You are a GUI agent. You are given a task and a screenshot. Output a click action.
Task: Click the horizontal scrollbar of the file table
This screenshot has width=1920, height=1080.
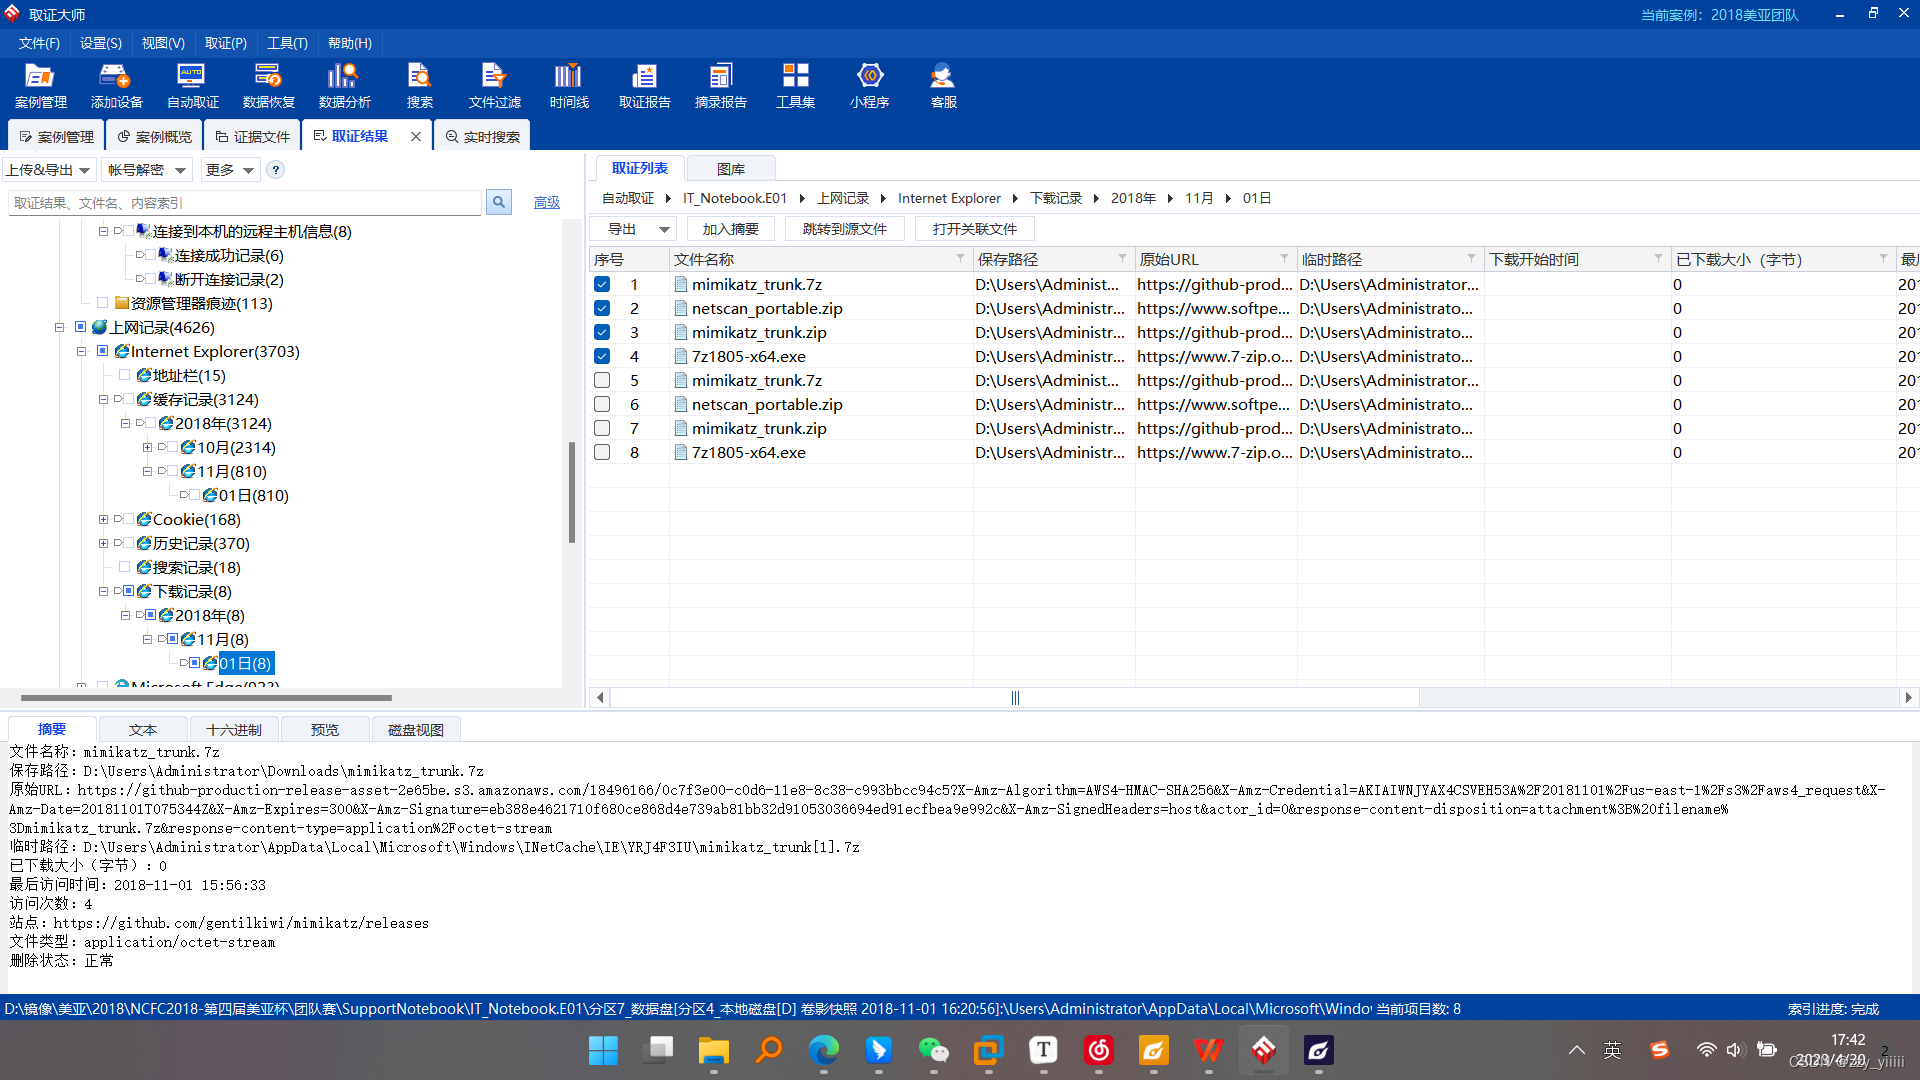click(x=1015, y=698)
